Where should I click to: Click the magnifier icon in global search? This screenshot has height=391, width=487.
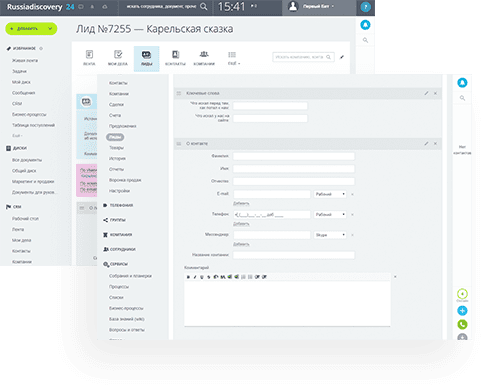204,7
